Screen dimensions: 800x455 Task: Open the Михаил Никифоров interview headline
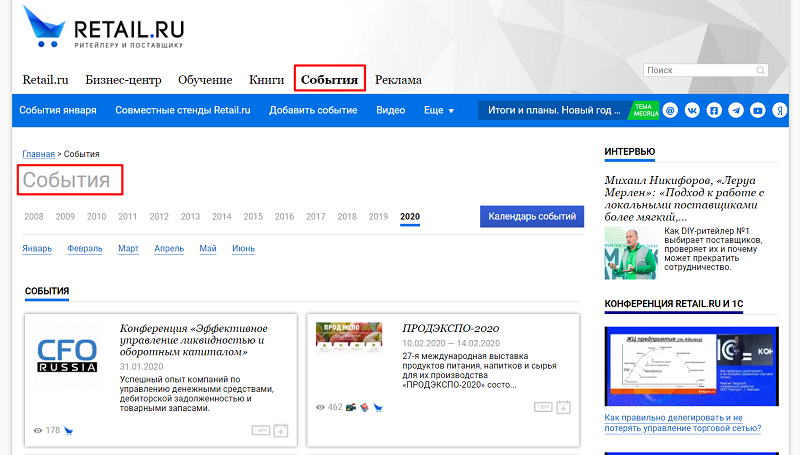click(x=684, y=199)
